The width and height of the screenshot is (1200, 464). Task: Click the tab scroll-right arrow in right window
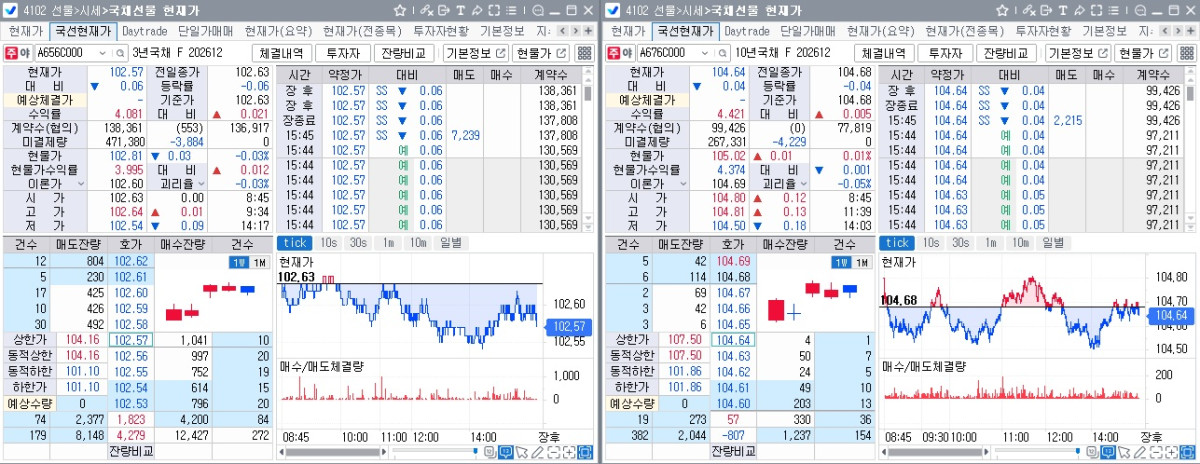pyautogui.click(x=1180, y=31)
